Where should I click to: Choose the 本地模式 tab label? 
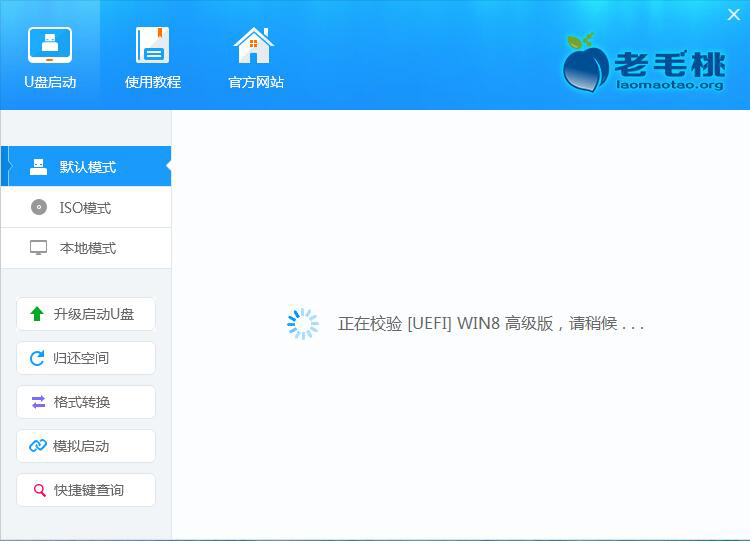88,248
